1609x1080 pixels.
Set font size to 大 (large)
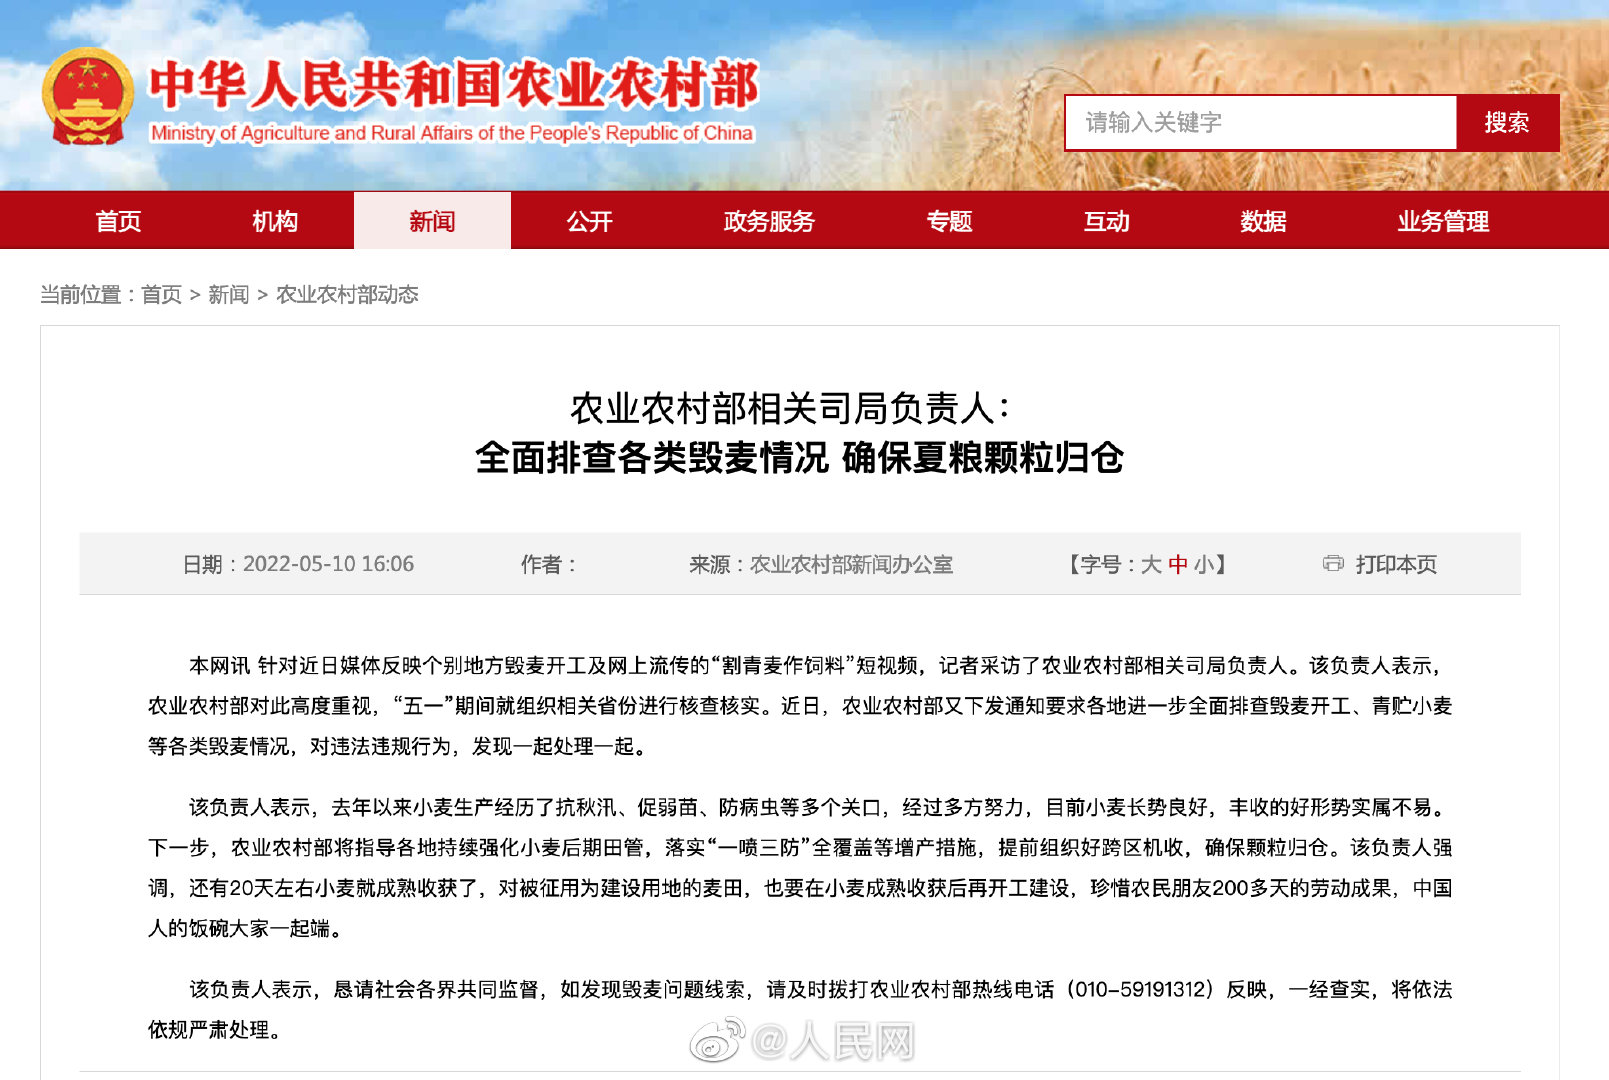point(1151,565)
